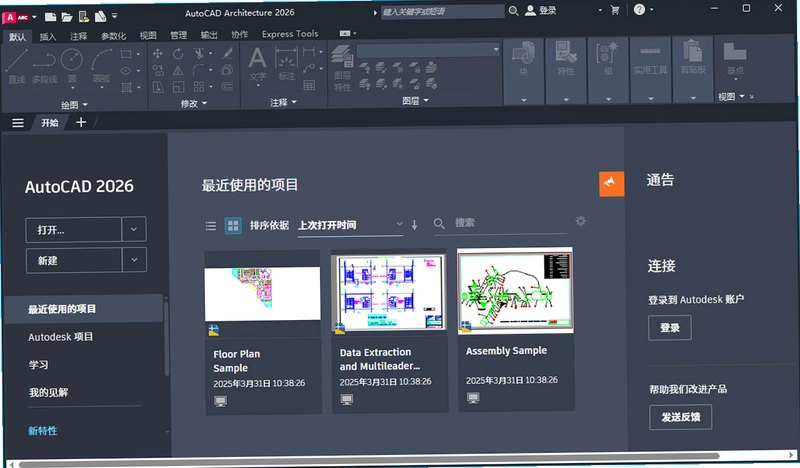Open the Assembly Sample thumbnail
Image resolution: width=800 pixels, height=468 pixels.
coord(515,290)
